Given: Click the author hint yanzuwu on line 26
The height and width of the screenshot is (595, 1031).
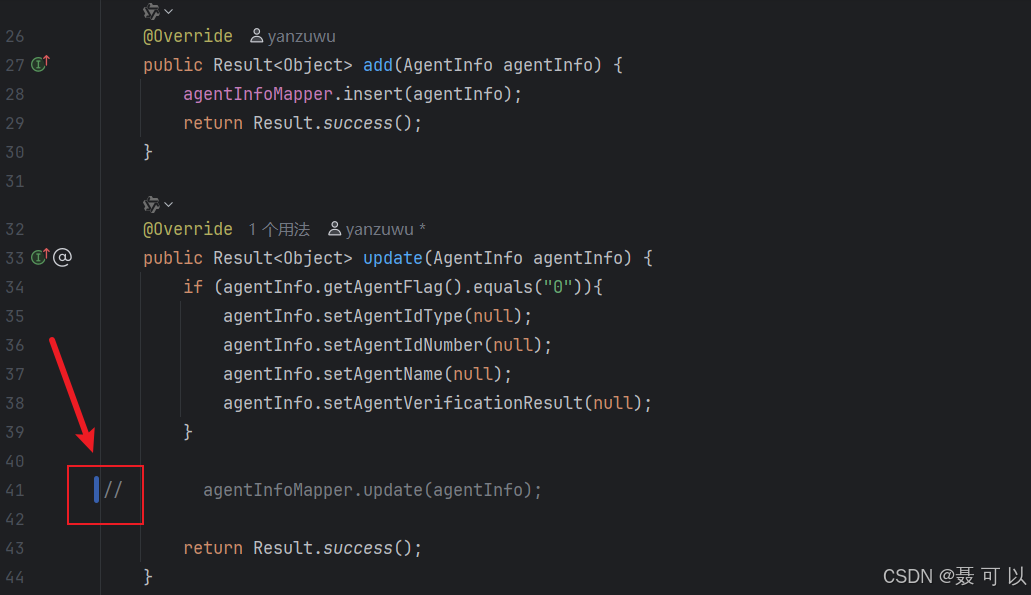Looking at the screenshot, I should point(301,36).
